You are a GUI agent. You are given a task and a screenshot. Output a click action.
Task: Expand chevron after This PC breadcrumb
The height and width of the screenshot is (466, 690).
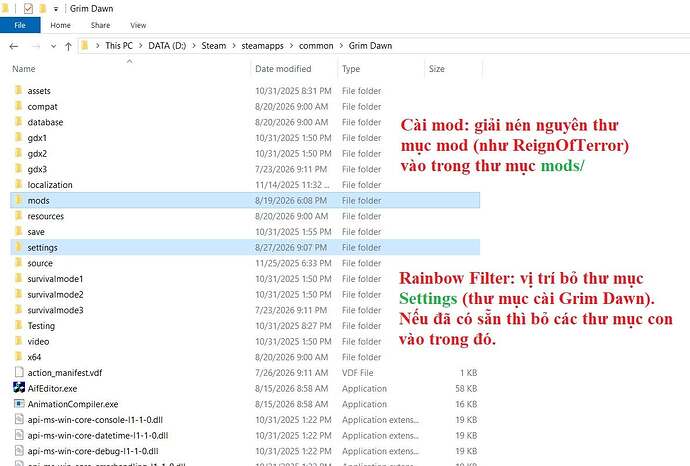[x=141, y=46]
